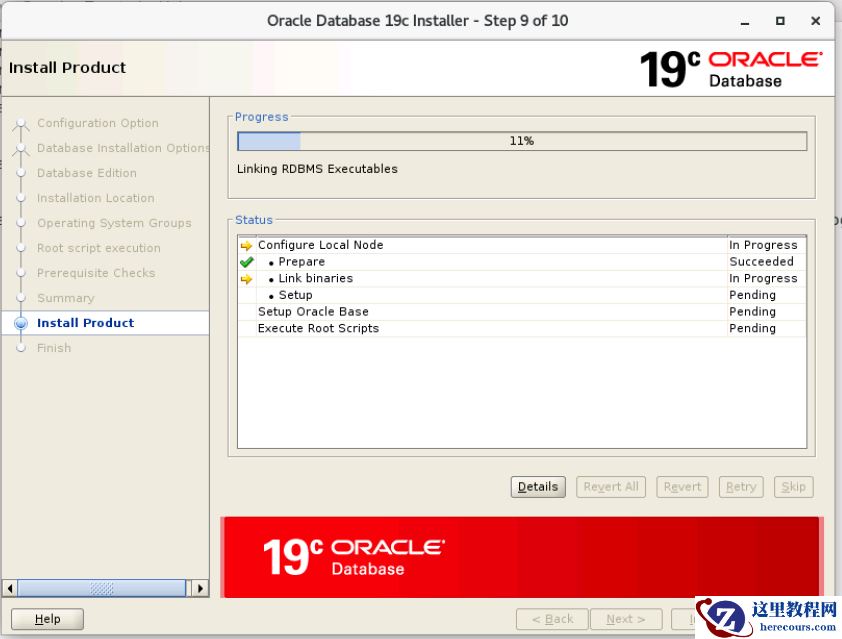This screenshot has width=842, height=639.
Task: Maximize the installer window
Action: (780, 21)
